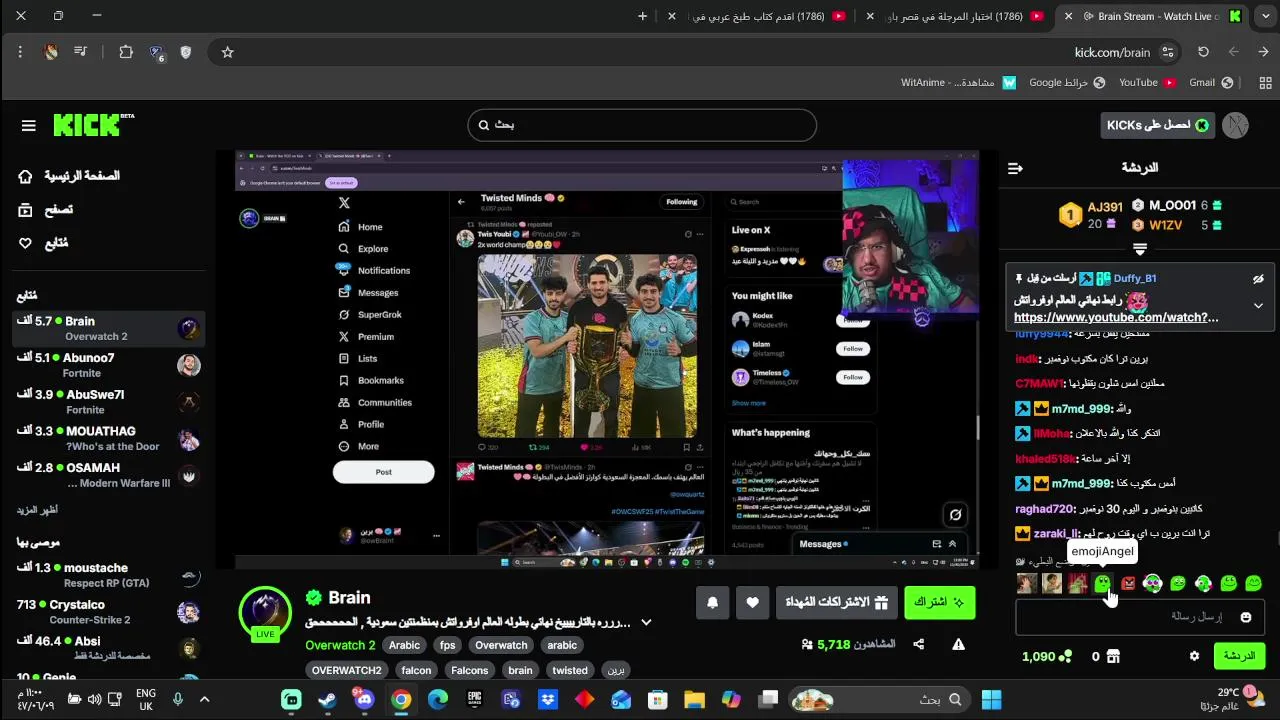Viewport: 1280px width, 720px height.
Task: Click the 1,090 channel points balance
Action: click(1047, 656)
